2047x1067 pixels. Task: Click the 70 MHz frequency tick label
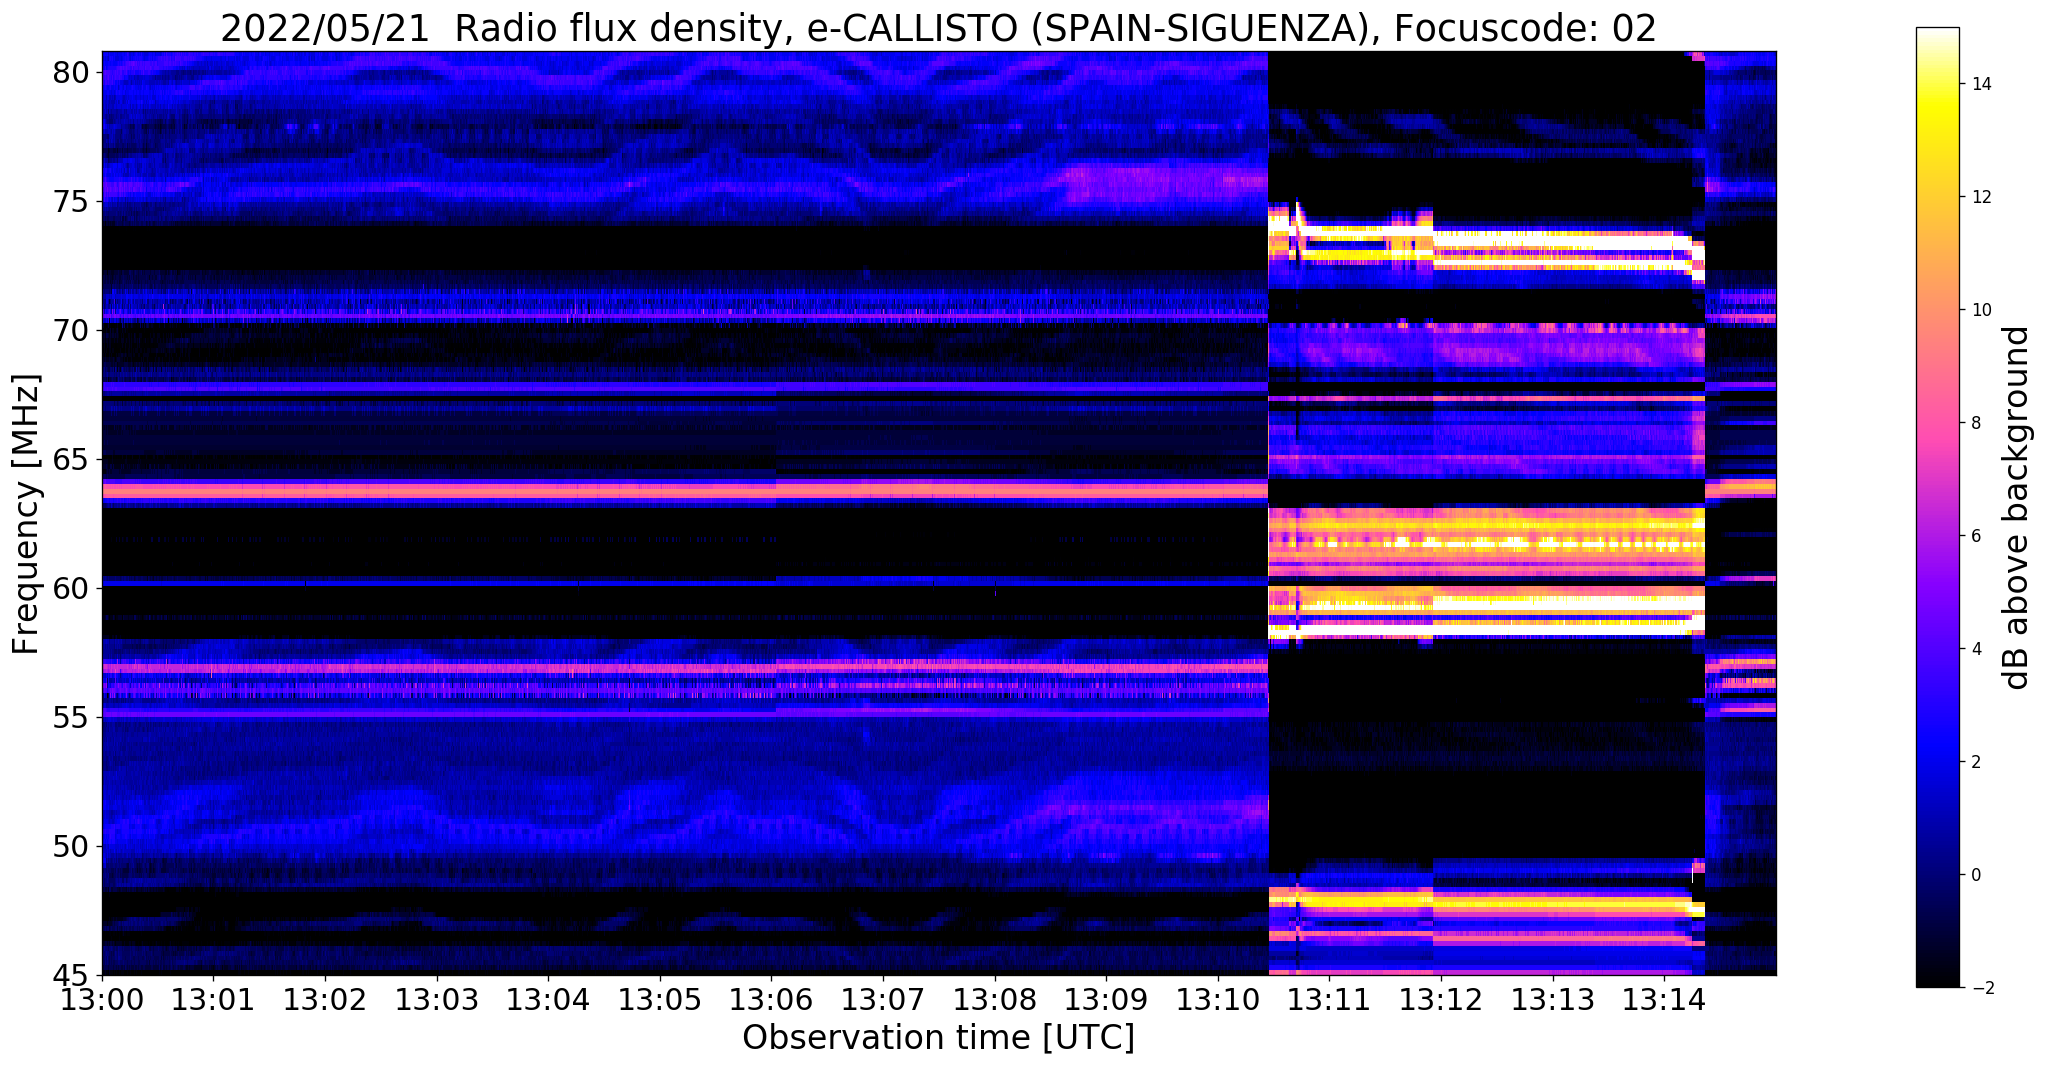tap(70, 331)
